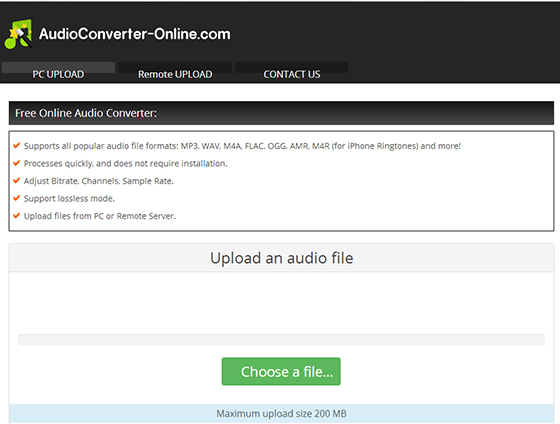
Task: Click the checkmark beside Upload files from PC
Action: (x=16, y=215)
